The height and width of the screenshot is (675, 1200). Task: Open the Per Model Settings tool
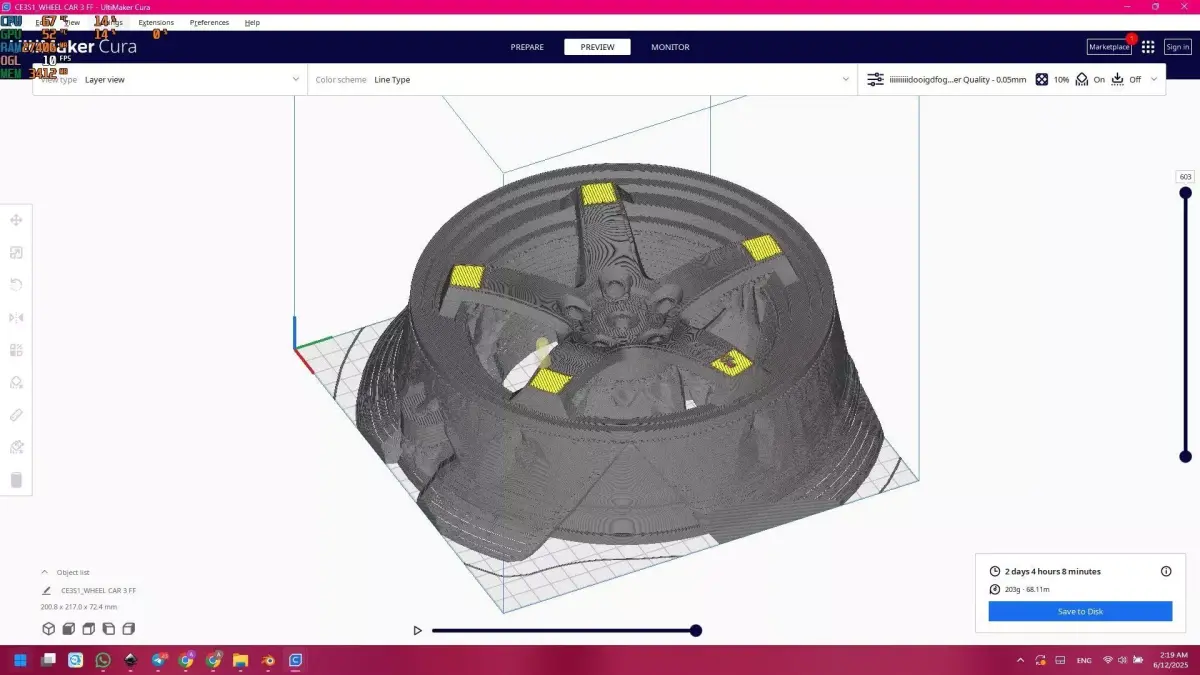click(16, 350)
